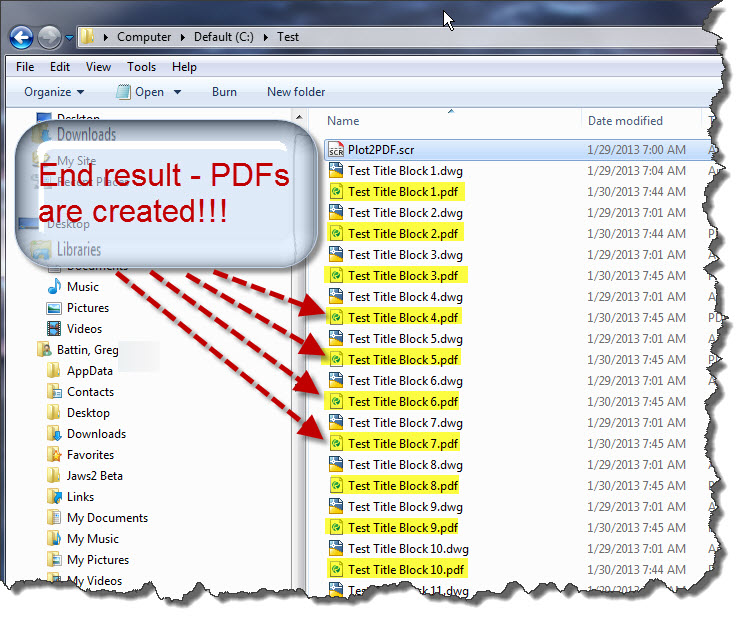This screenshot has height=624, width=749.
Task: Open the File menu
Action: coord(25,67)
